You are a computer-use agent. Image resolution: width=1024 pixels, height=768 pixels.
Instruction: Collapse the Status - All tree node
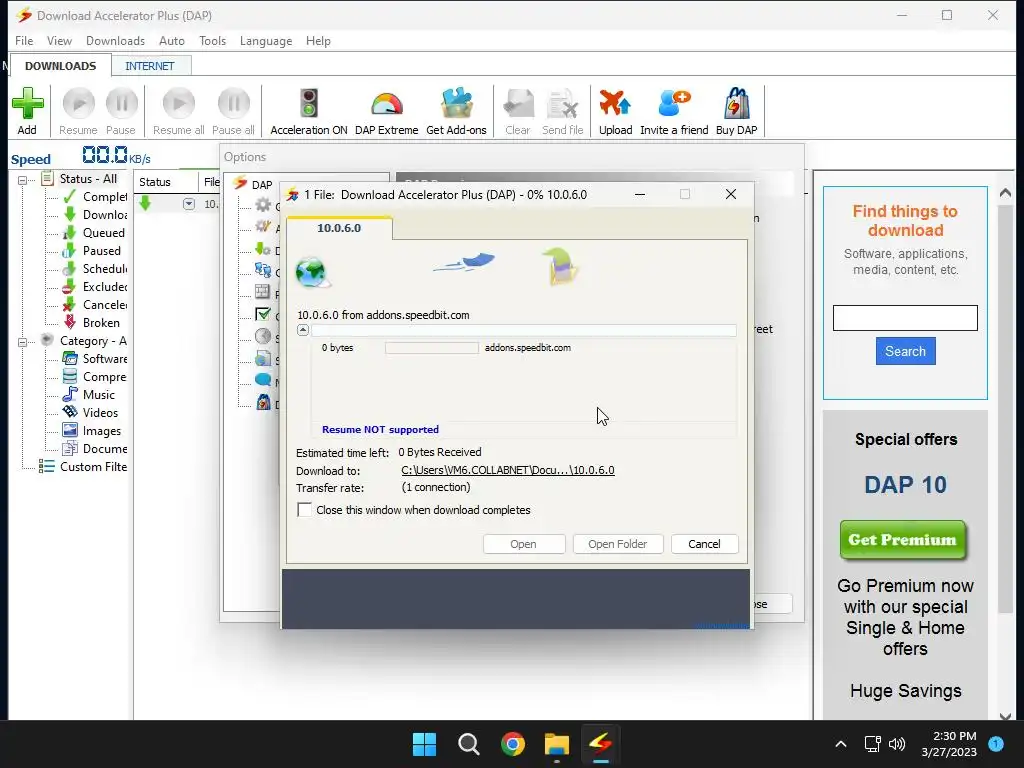(x=22, y=180)
